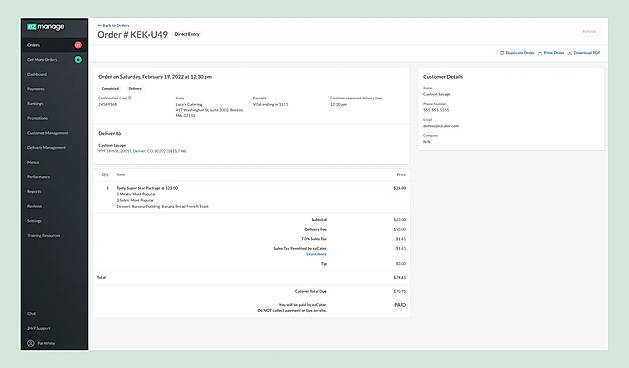Click the Download PDF download icon

570,53
